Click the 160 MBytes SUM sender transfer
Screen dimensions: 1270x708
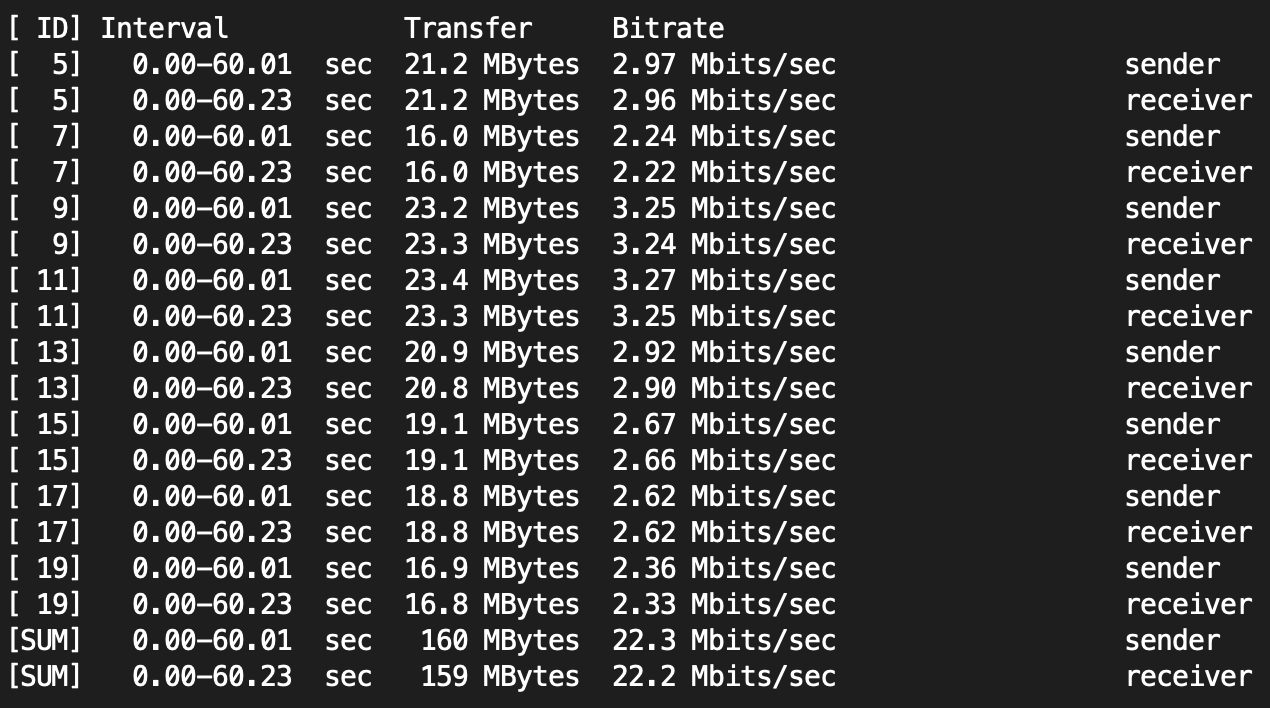508,641
